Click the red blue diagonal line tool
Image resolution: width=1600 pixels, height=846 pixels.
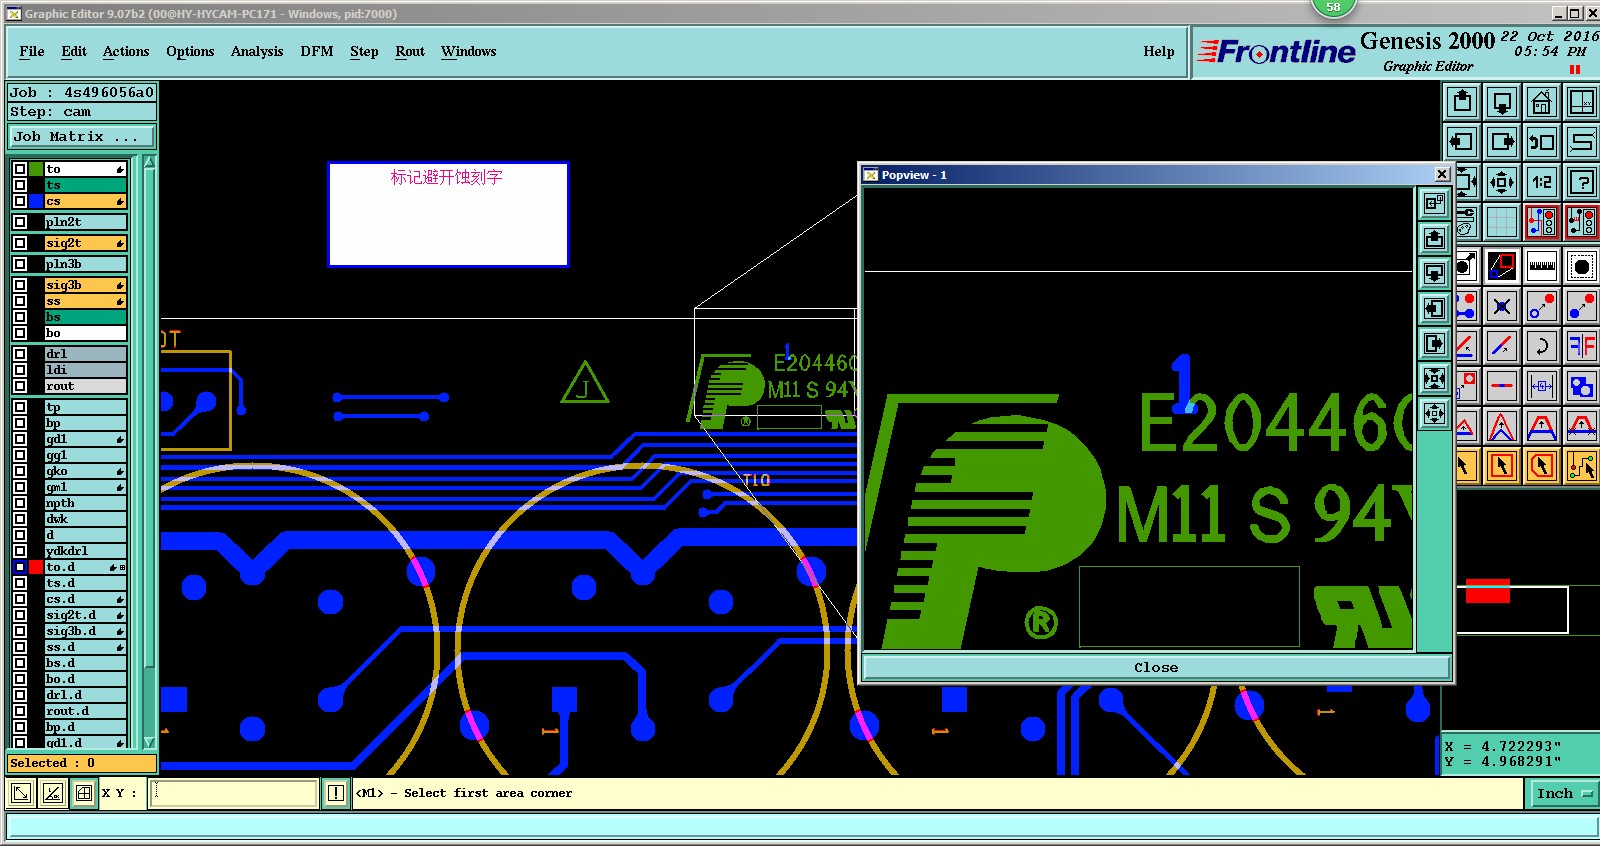click(x=1502, y=346)
